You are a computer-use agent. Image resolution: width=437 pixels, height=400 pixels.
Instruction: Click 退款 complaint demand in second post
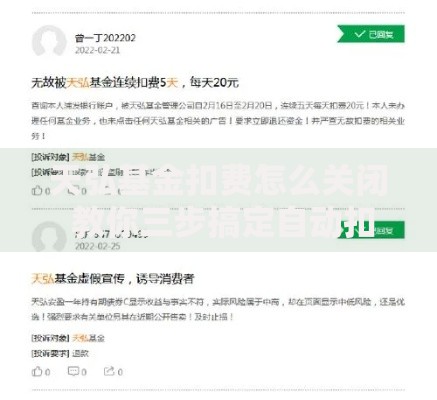click(x=80, y=353)
